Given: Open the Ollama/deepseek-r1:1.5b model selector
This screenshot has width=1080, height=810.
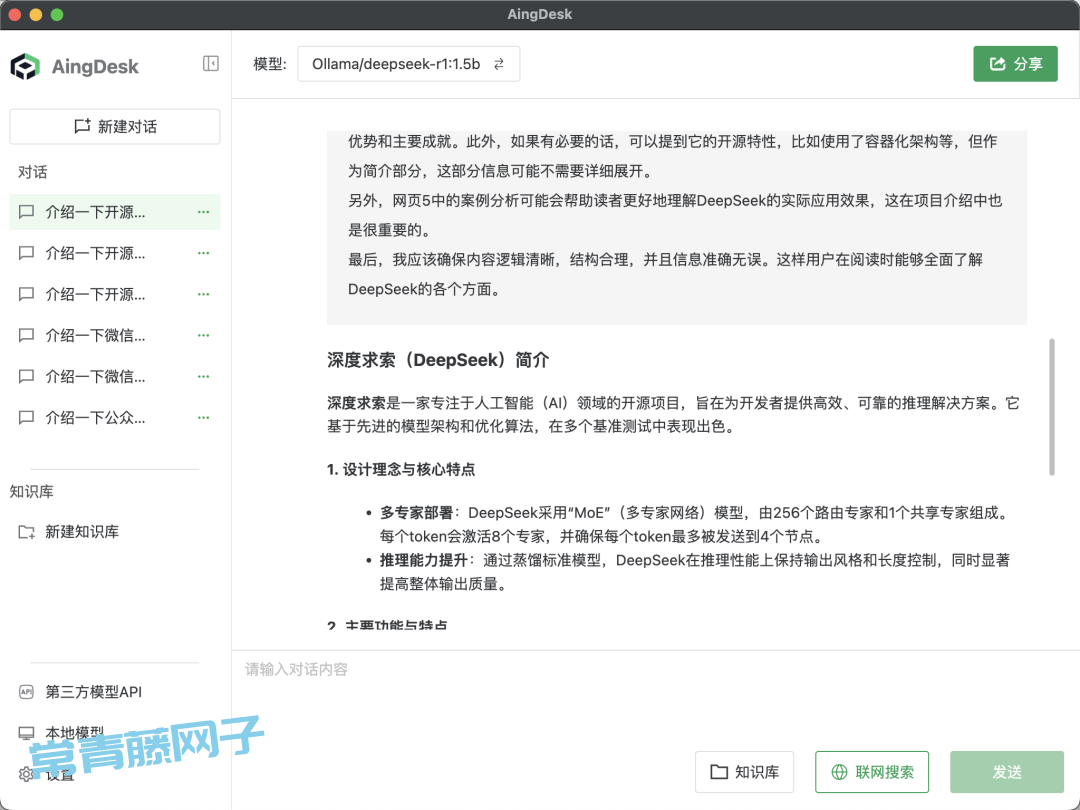Looking at the screenshot, I should 408,64.
